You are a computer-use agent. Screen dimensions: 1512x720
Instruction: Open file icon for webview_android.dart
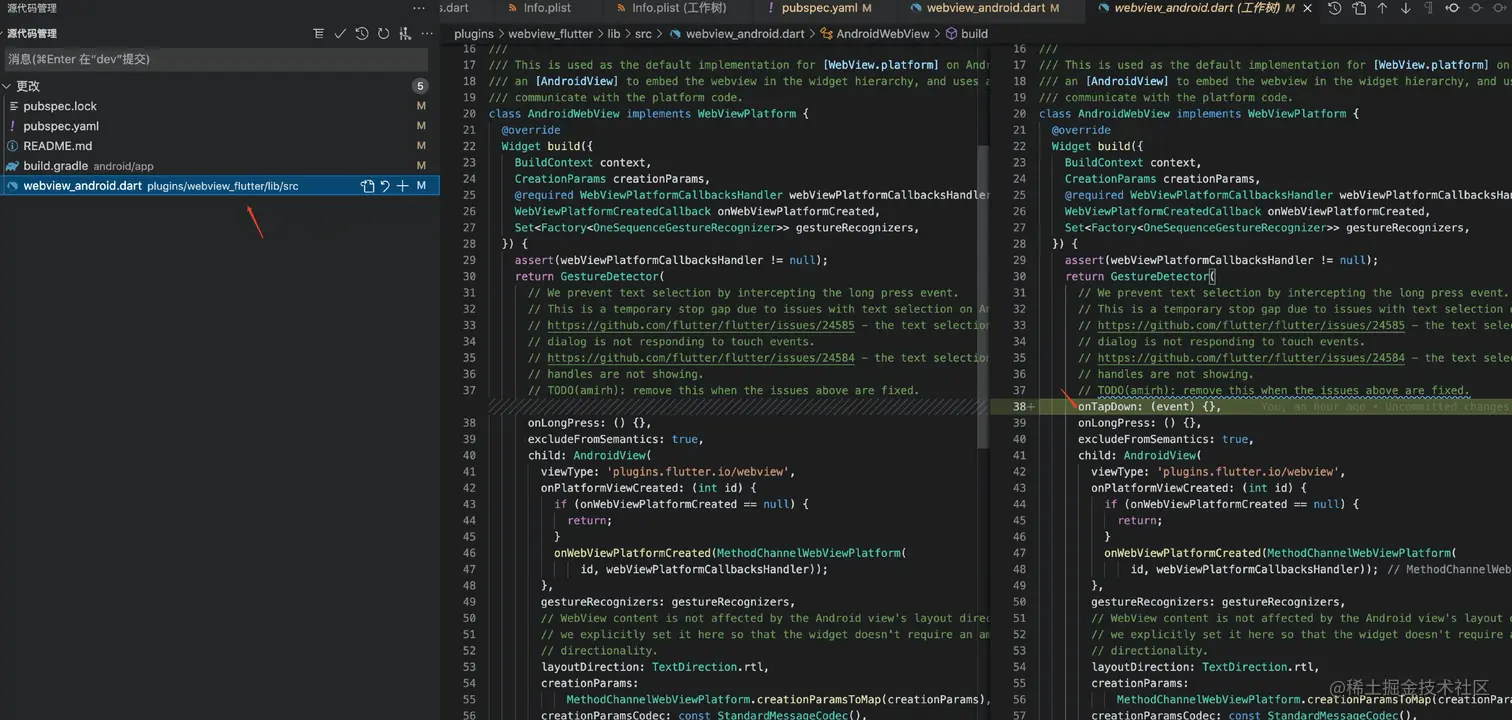coord(367,186)
